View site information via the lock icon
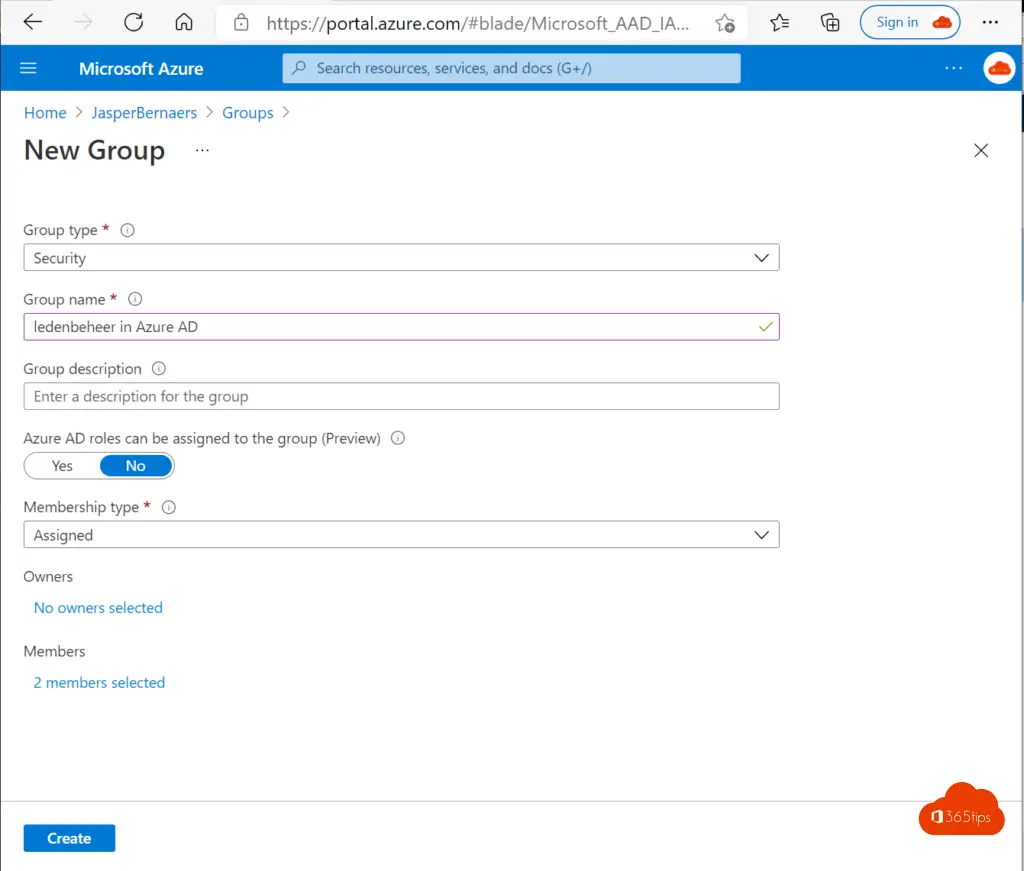This screenshot has height=871, width=1024. point(241,23)
